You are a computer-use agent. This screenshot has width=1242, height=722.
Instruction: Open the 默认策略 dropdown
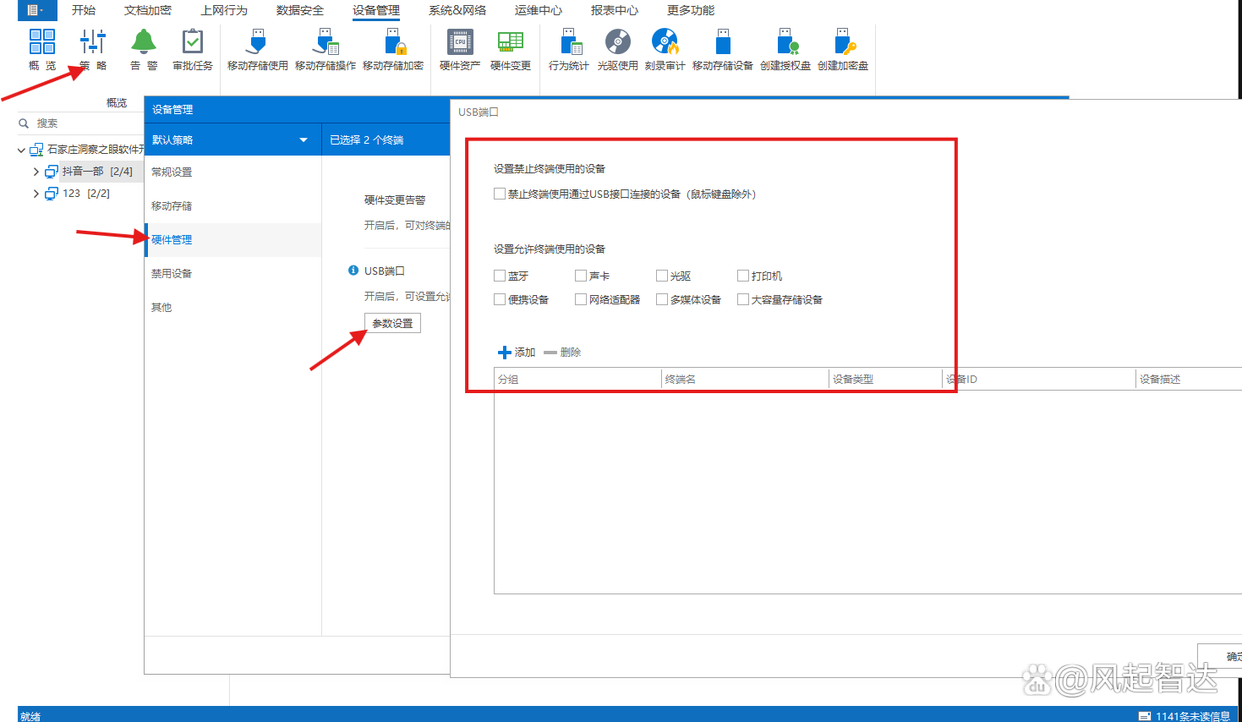pyautogui.click(x=232, y=140)
